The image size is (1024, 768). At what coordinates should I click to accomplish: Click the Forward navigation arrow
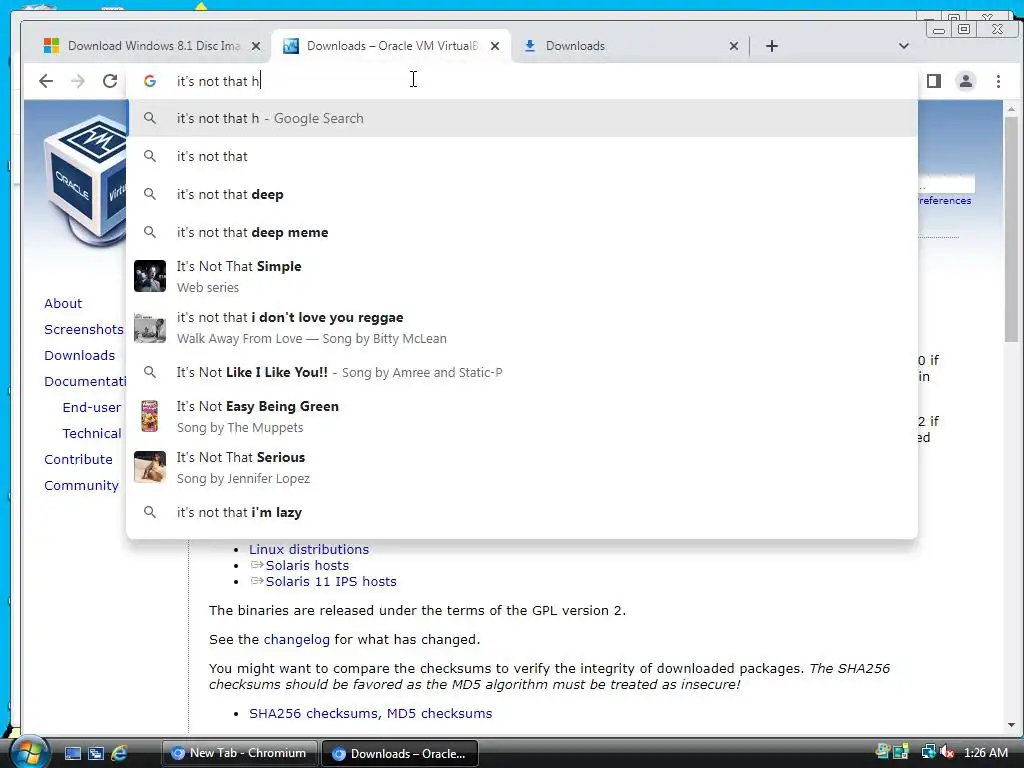pos(78,81)
